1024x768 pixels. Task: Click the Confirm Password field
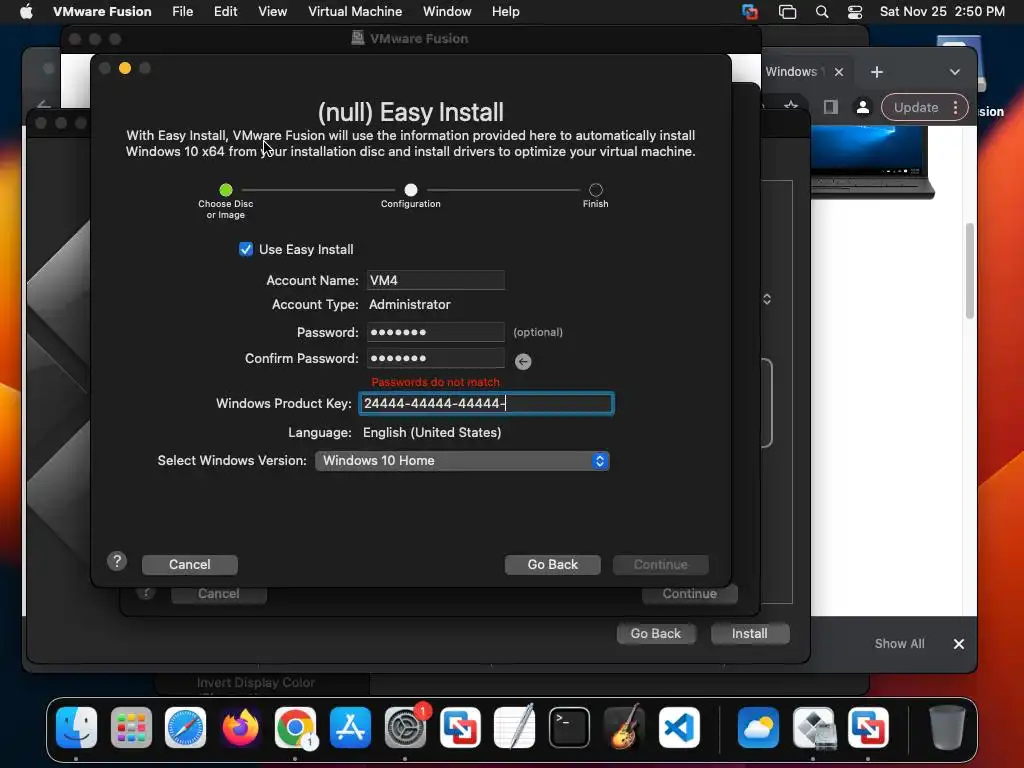(x=435, y=359)
